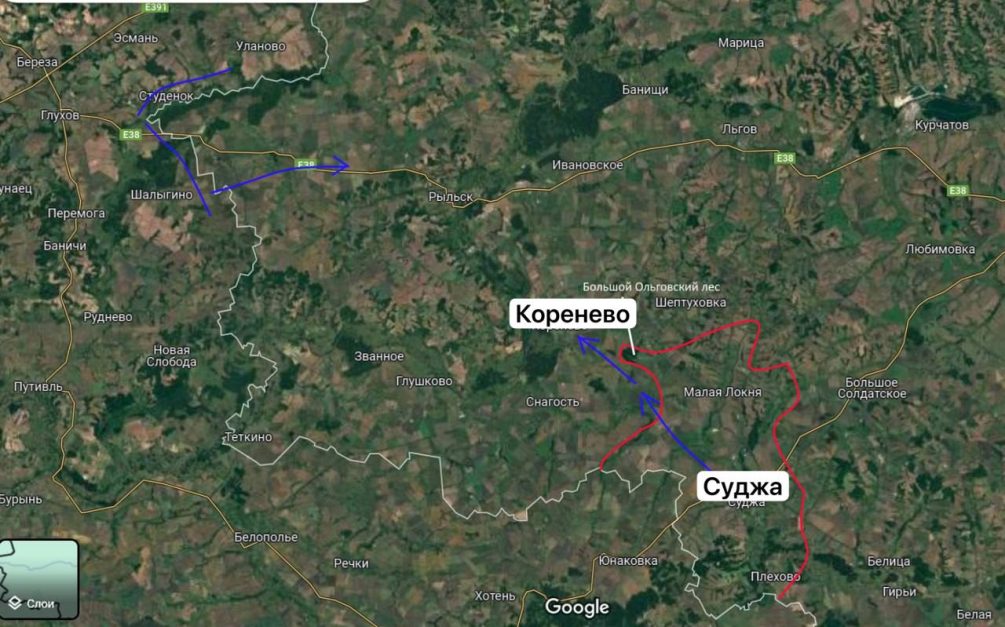Viewport: 1005px width, 627px height.
Task: Click the E391 road badge
Action: (x=155, y=7)
